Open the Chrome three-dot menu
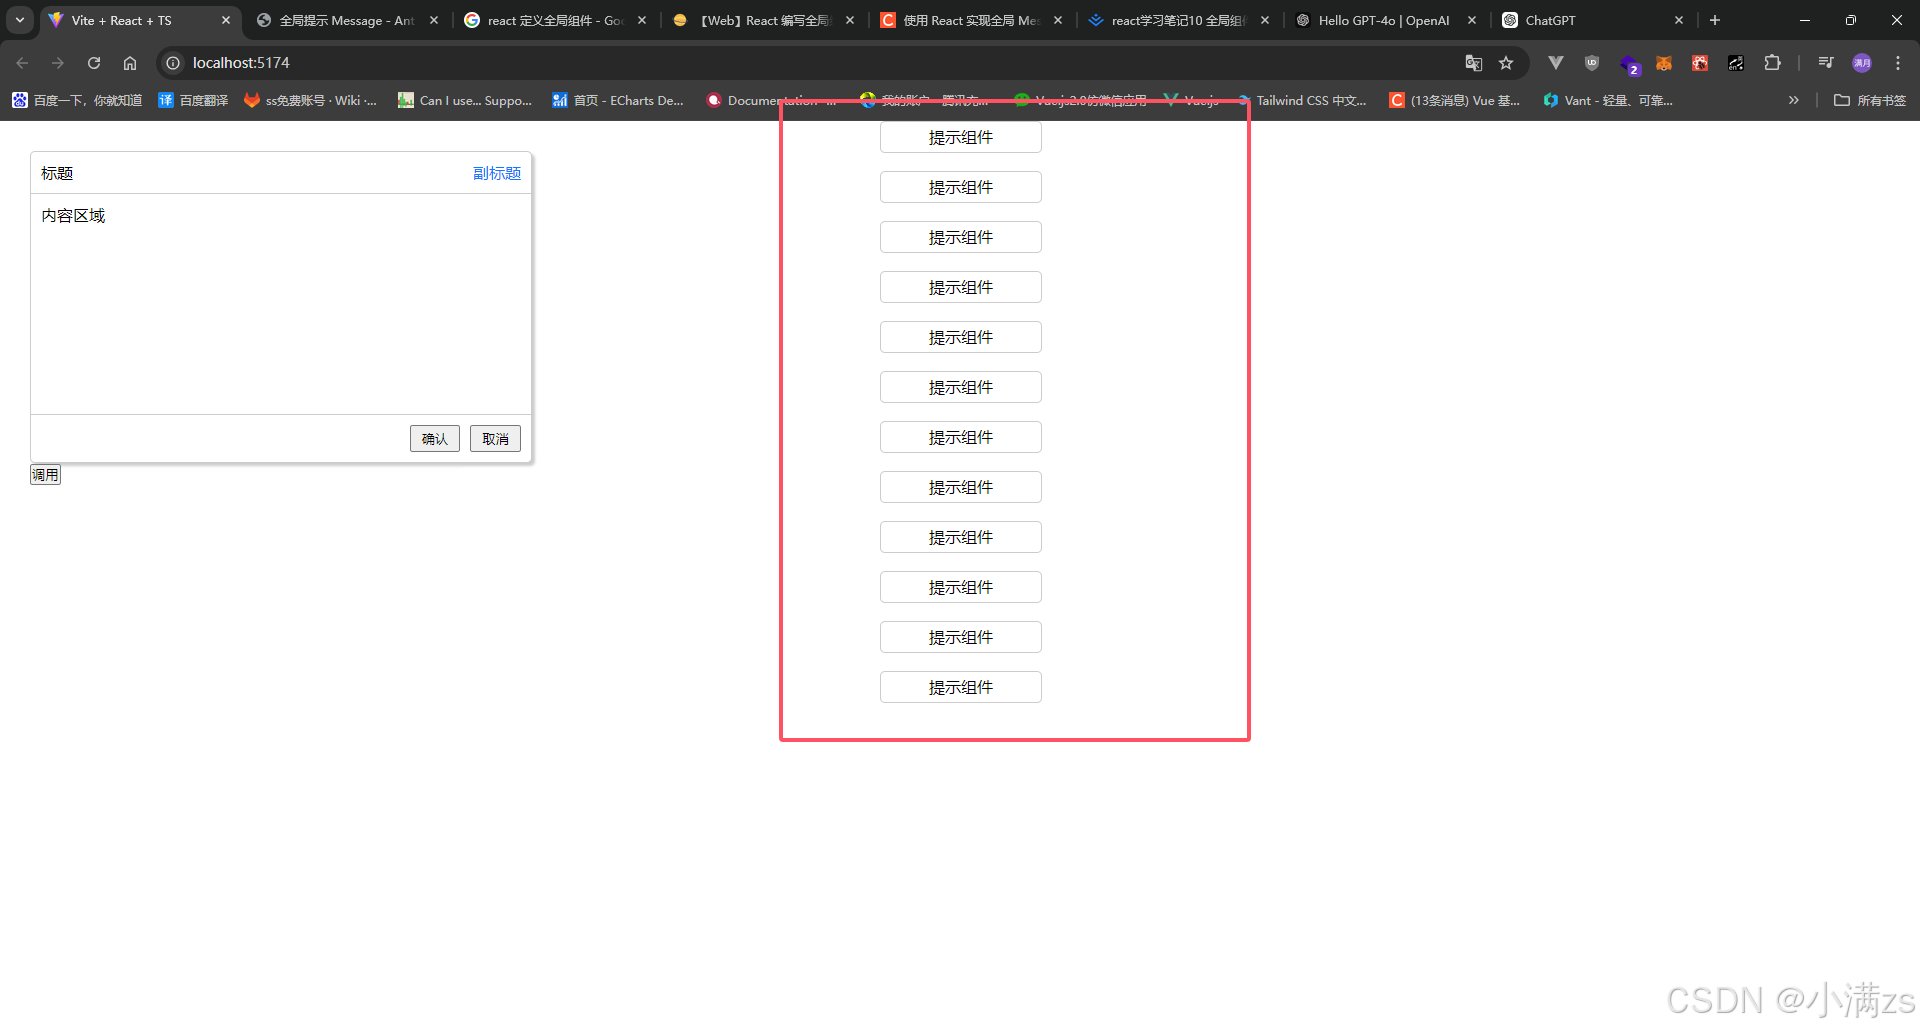 point(1898,63)
